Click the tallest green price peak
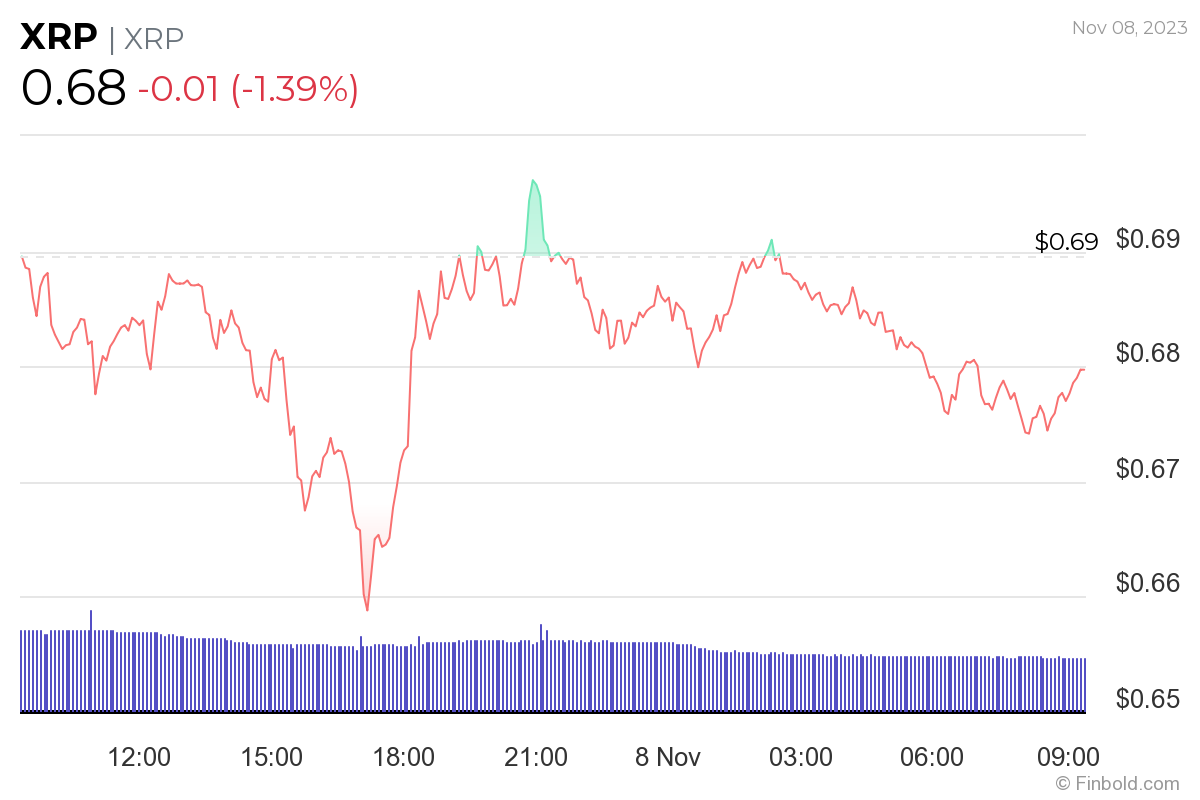The width and height of the screenshot is (1200, 800). (x=533, y=182)
